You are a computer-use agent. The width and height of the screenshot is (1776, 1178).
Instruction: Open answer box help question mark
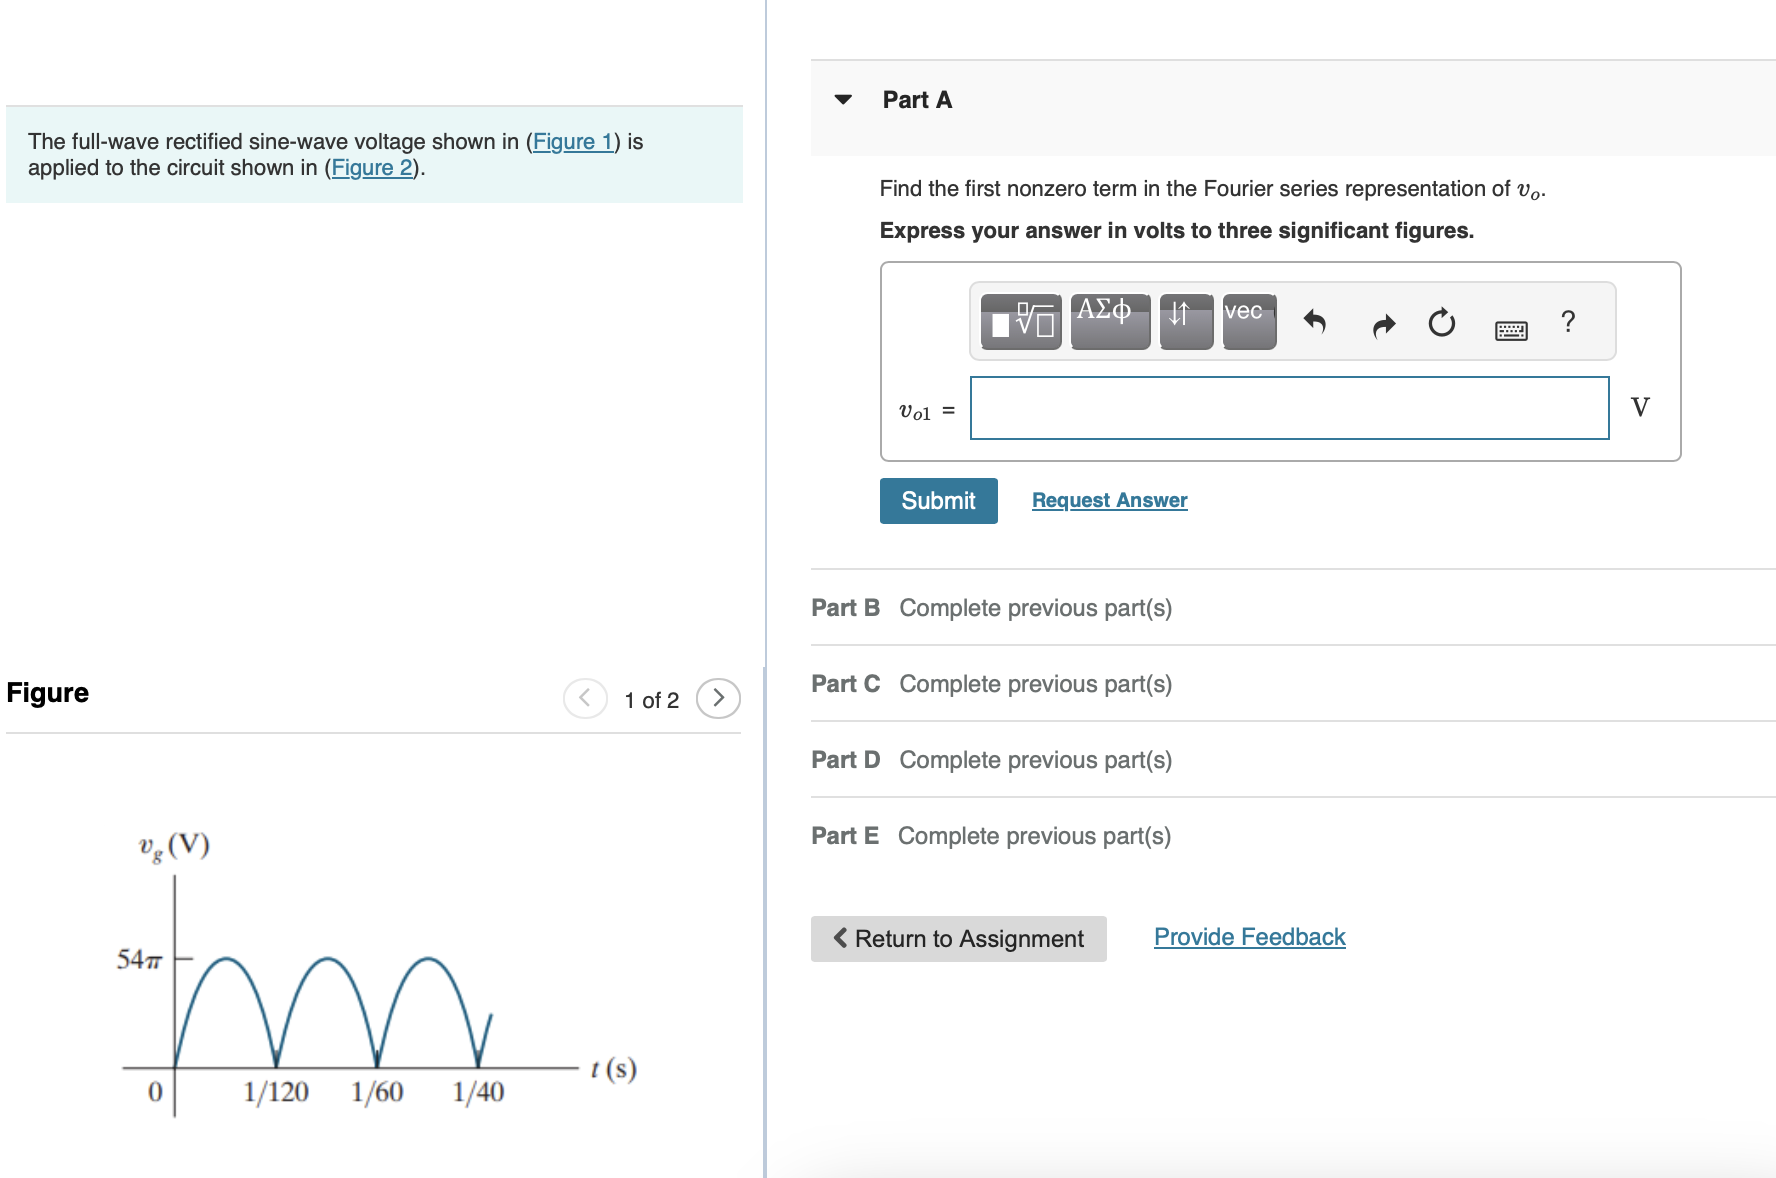pyautogui.click(x=1568, y=321)
